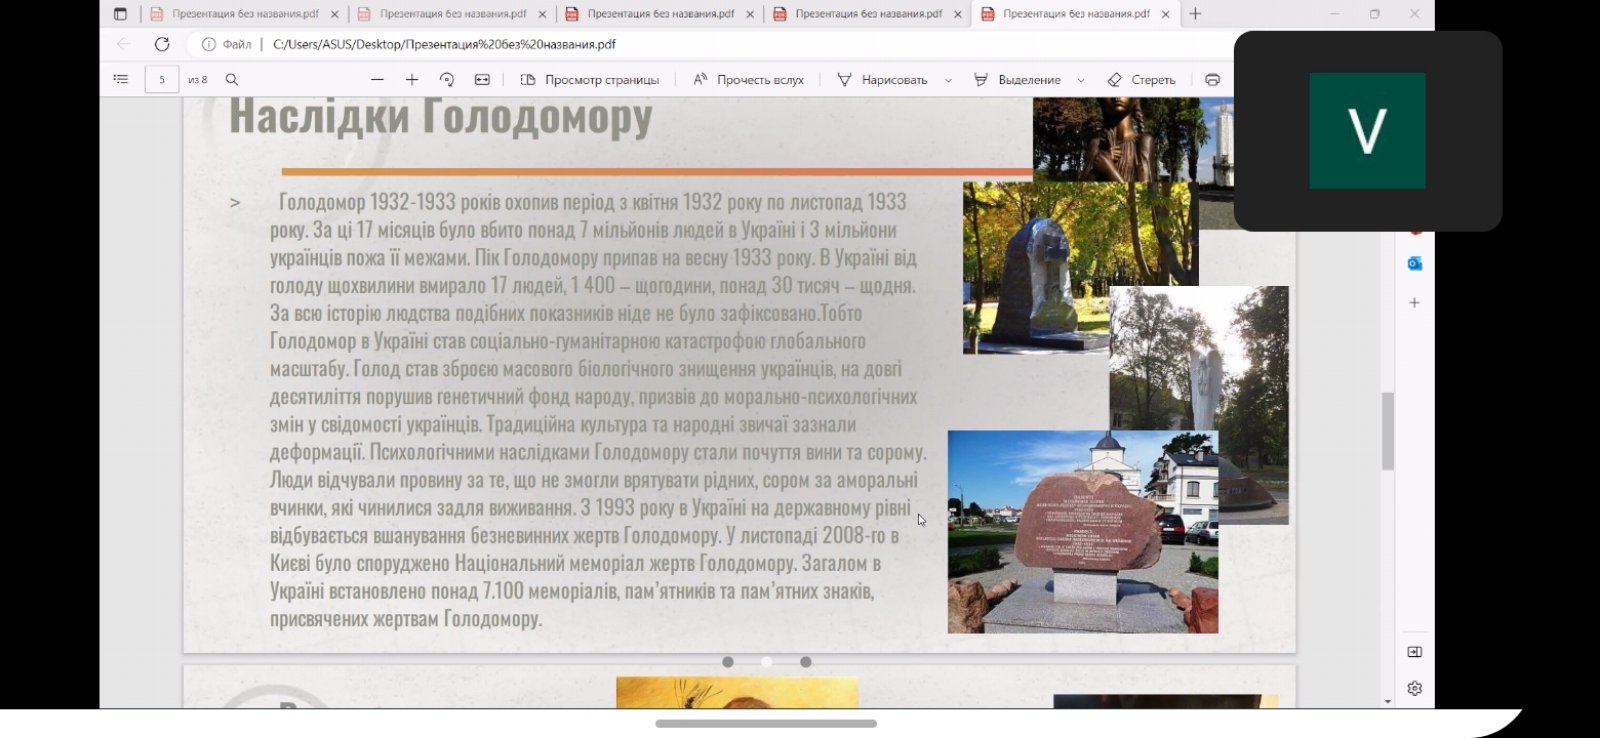Expand the Выделение options dropdown arrow
Screen dimensions: 1600x738
click(x=1081, y=80)
